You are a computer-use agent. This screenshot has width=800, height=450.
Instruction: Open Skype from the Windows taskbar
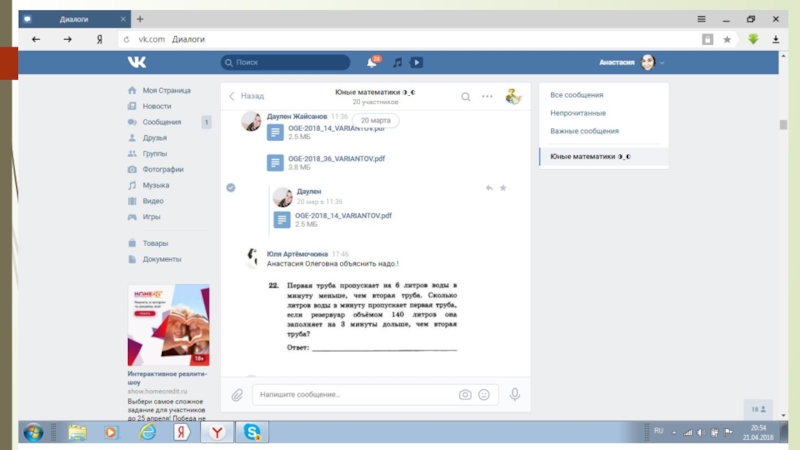[252, 432]
